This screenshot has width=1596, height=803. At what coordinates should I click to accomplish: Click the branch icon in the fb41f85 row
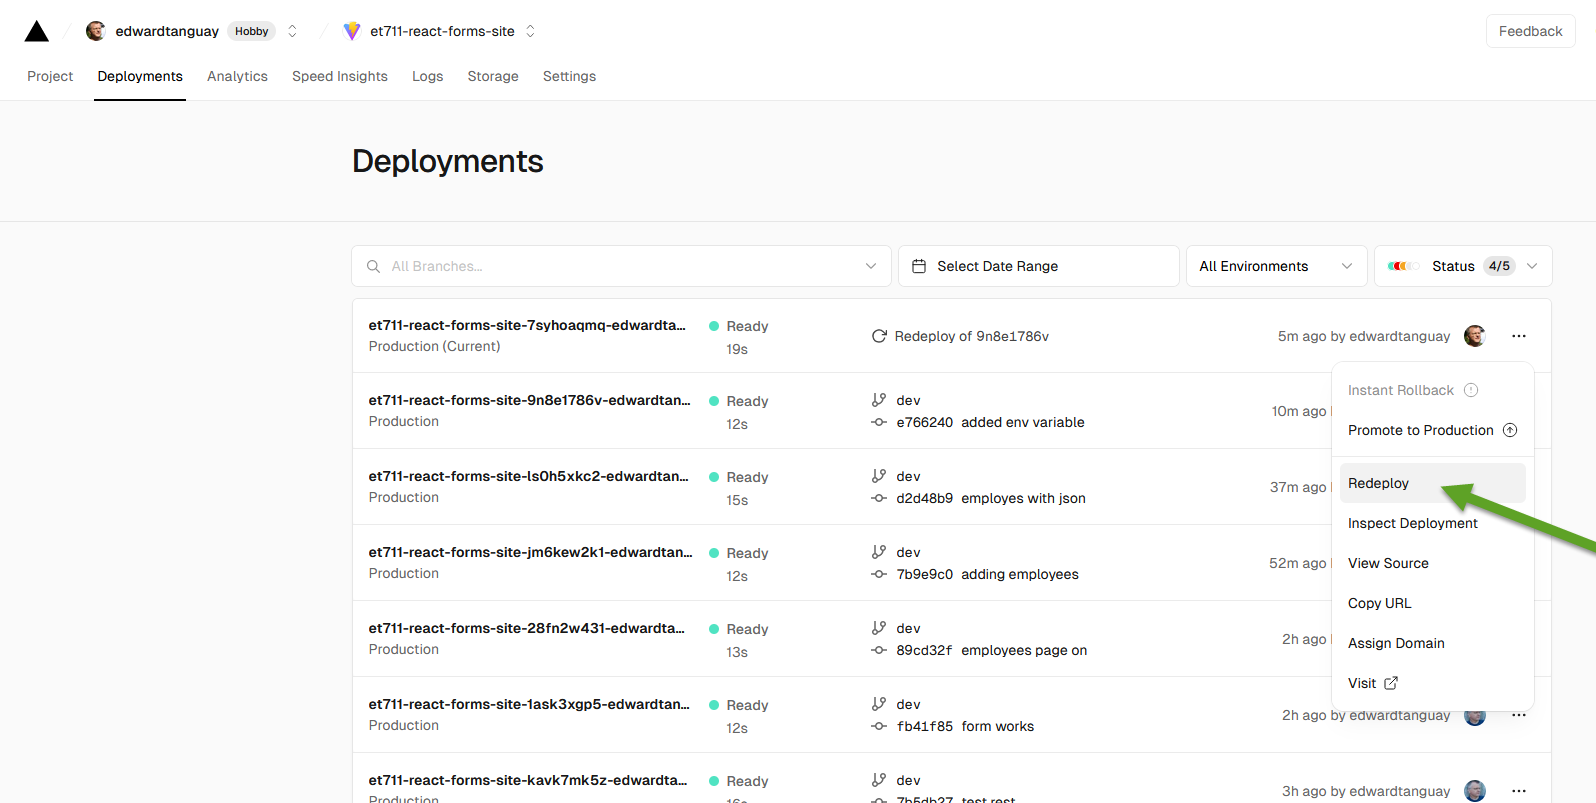(879, 704)
